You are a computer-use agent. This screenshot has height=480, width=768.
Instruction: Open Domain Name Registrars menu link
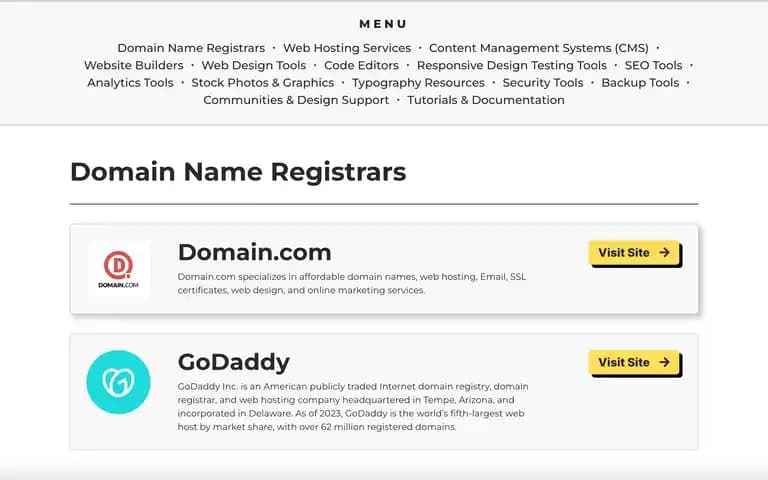click(191, 48)
